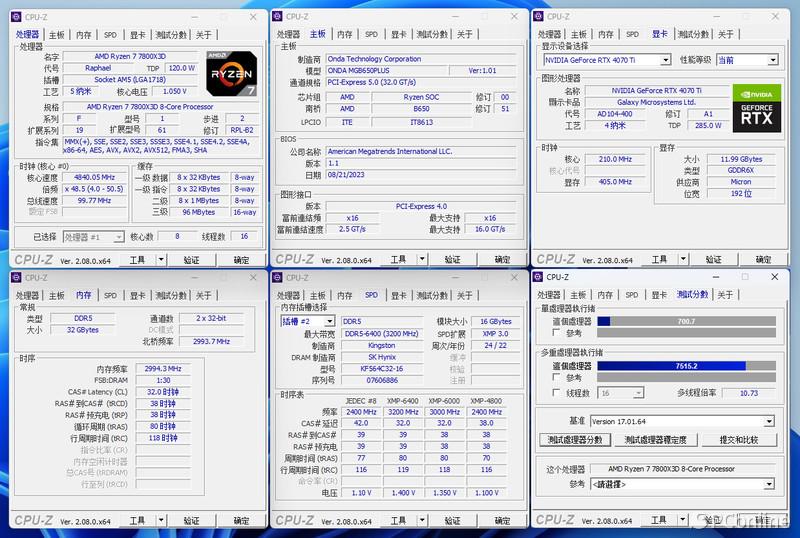Open the <请选择> reference processor dropdown
800x538 pixels.
pos(682,484)
